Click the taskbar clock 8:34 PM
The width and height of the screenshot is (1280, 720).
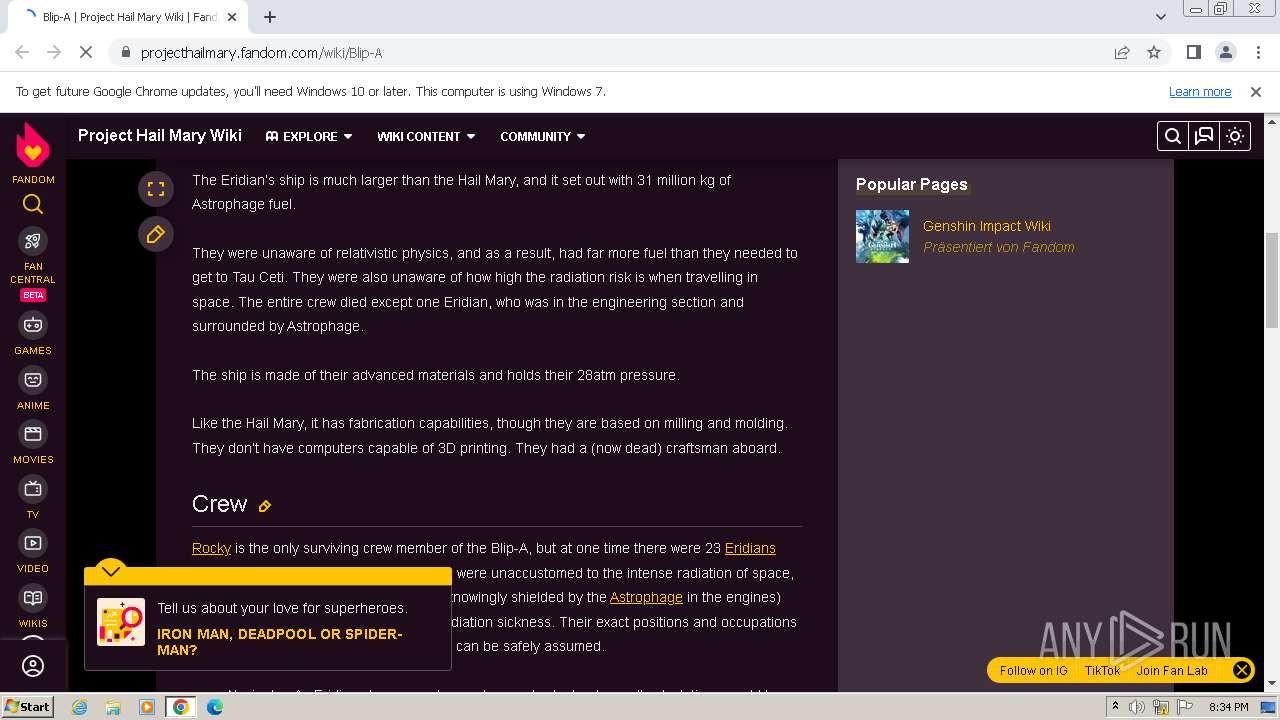coord(1228,707)
